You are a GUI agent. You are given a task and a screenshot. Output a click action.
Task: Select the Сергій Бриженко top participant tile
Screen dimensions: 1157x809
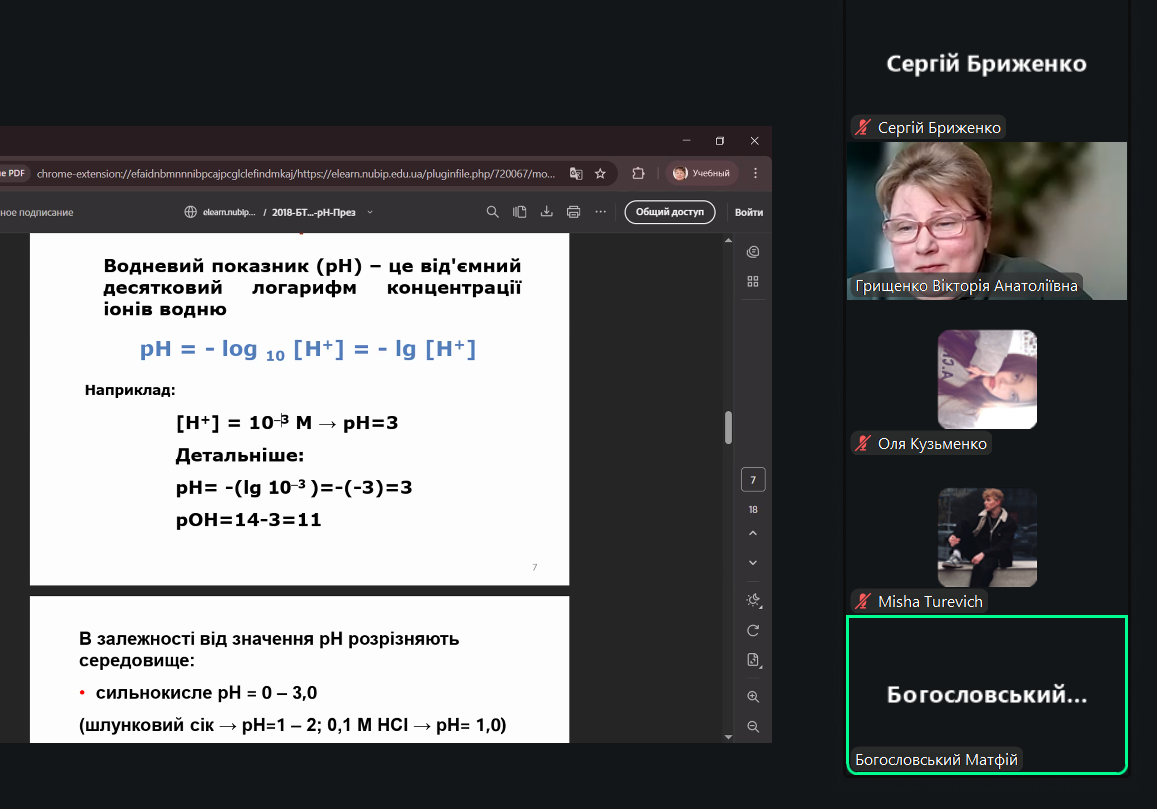tap(987, 70)
